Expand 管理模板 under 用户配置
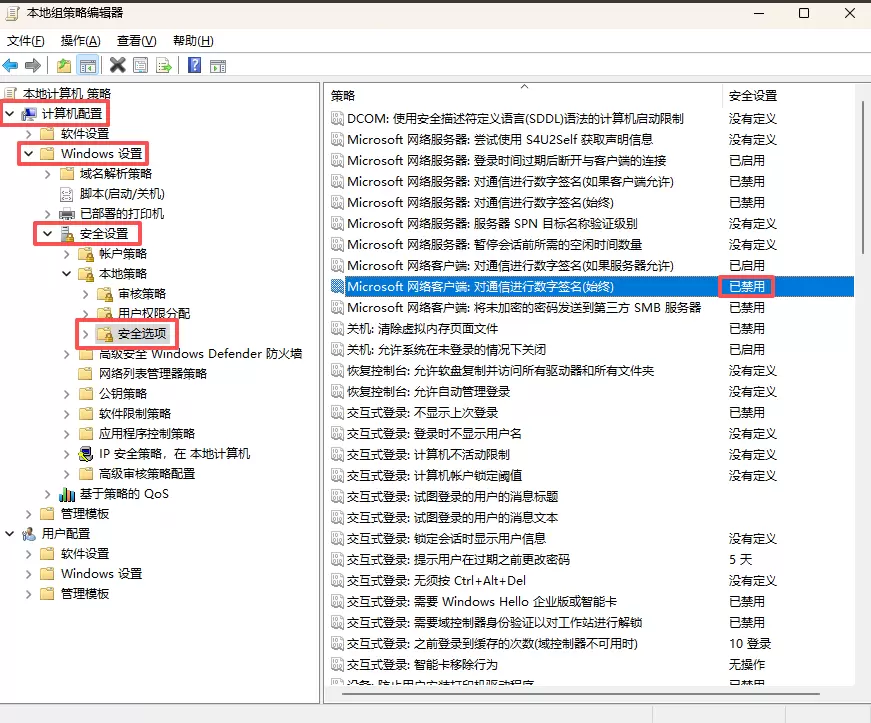This screenshot has width=871, height=723. click(29, 594)
